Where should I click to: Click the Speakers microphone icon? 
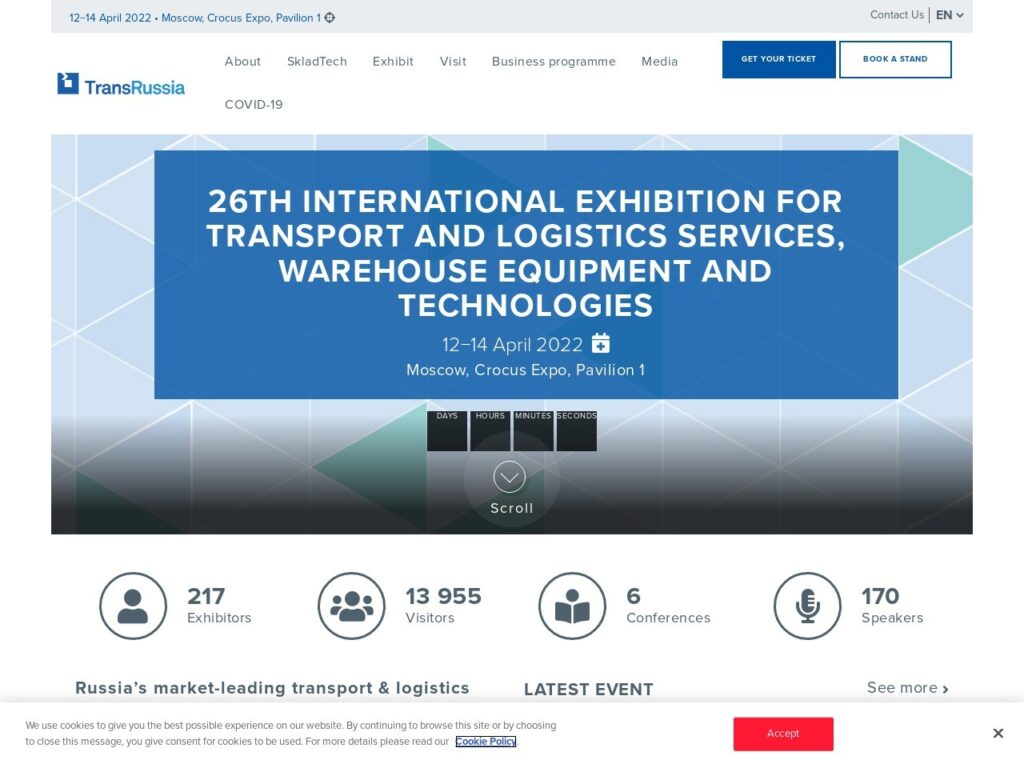[807, 606]
